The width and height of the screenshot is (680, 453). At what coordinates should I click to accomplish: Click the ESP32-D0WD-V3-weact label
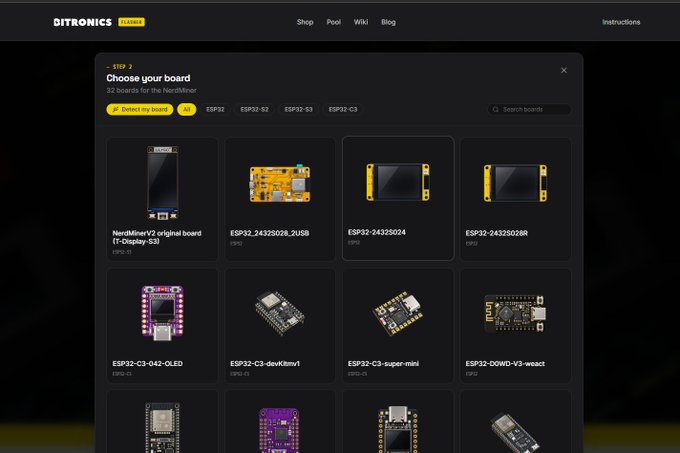(505, 364)
